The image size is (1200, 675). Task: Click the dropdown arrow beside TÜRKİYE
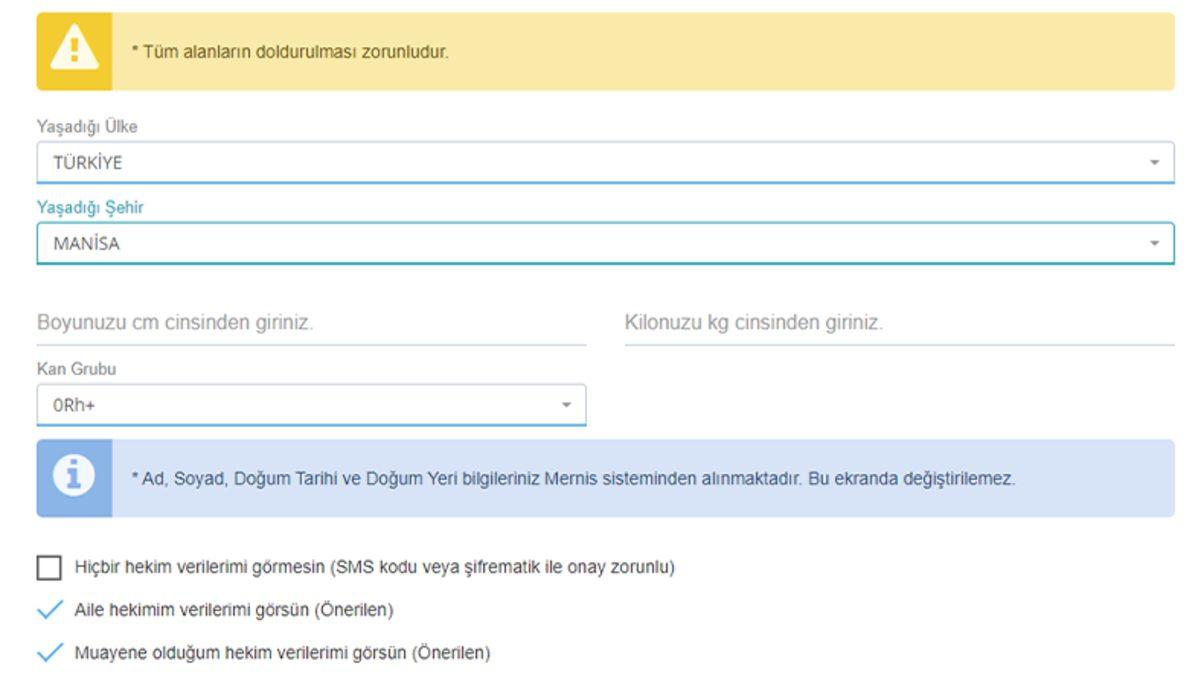click(1155, 160)
